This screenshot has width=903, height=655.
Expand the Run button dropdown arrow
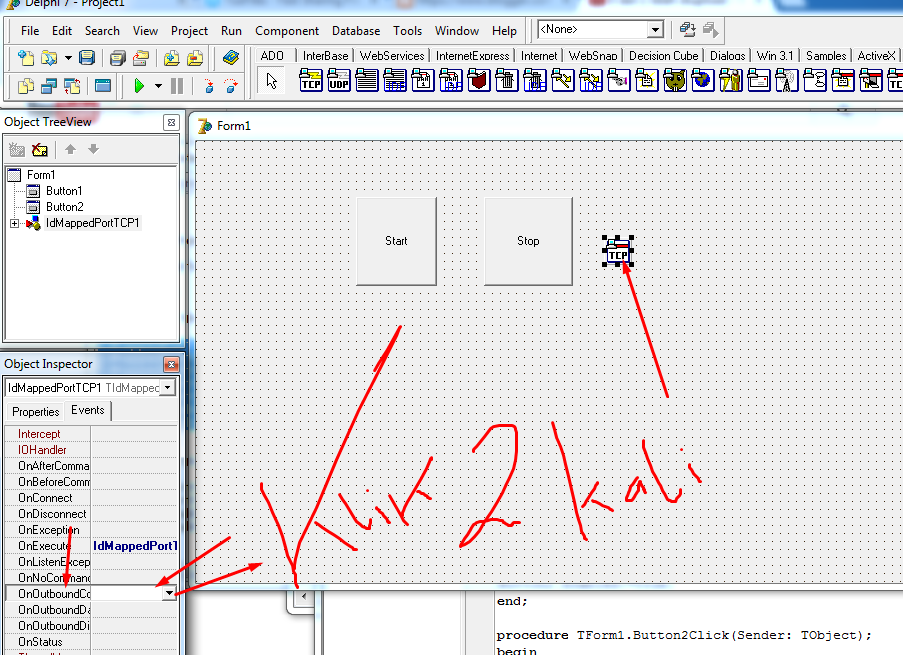[x=158, y=86]
